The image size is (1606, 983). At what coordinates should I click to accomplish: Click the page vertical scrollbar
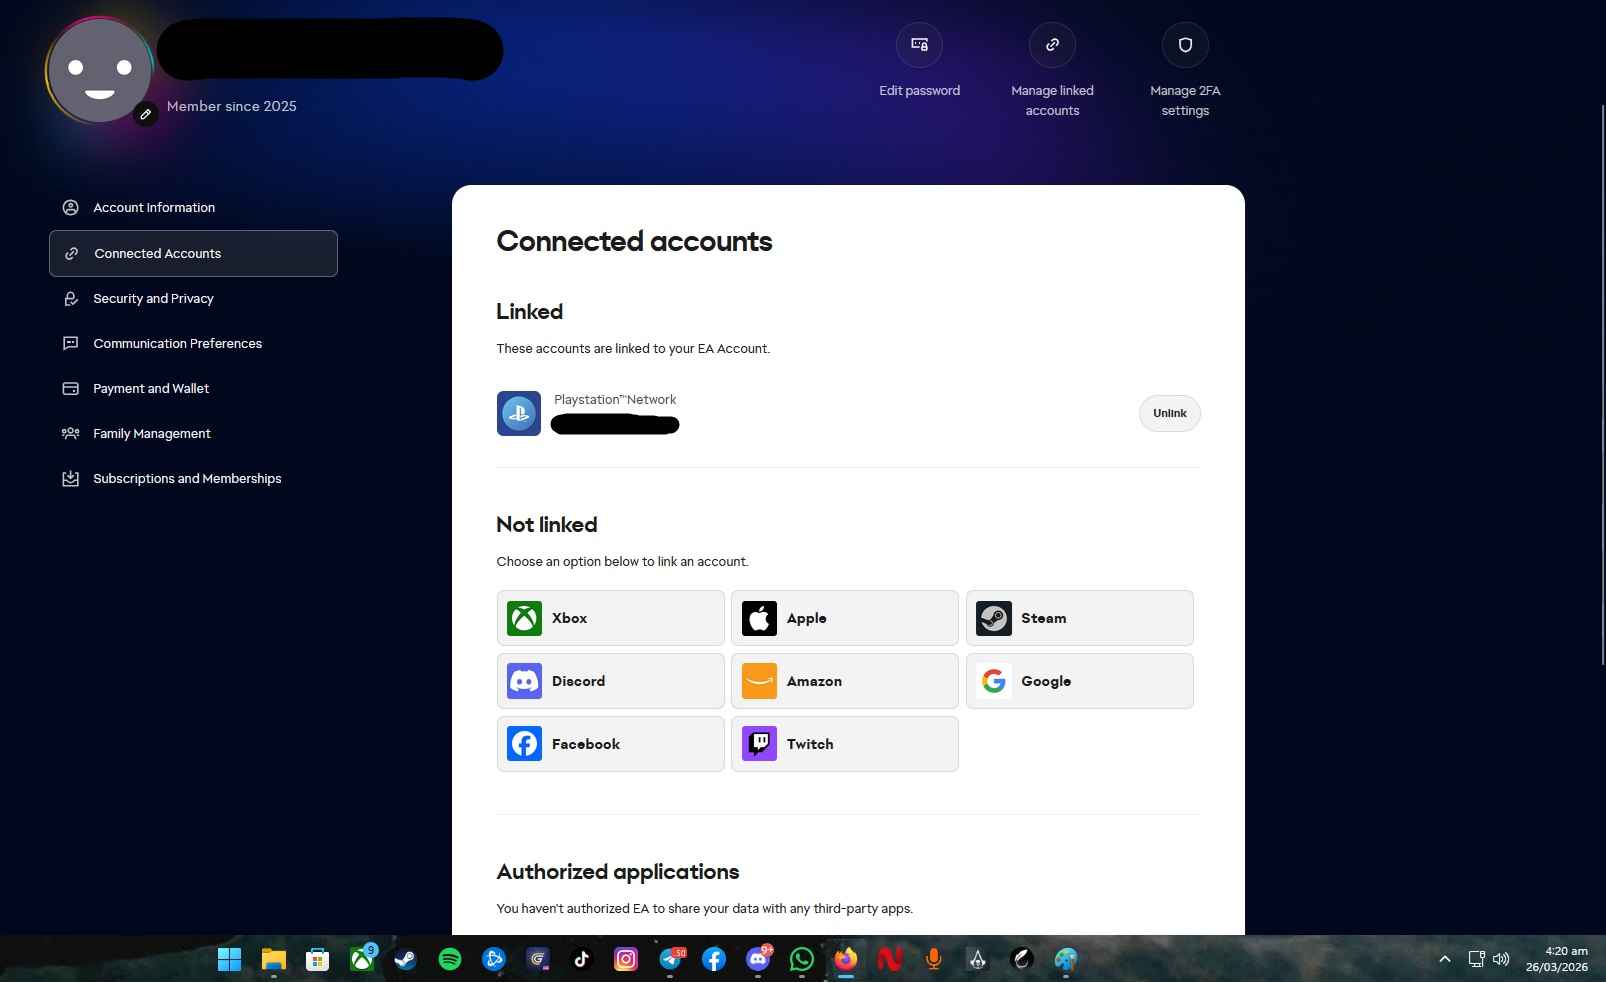click(x=1601, y=385)
